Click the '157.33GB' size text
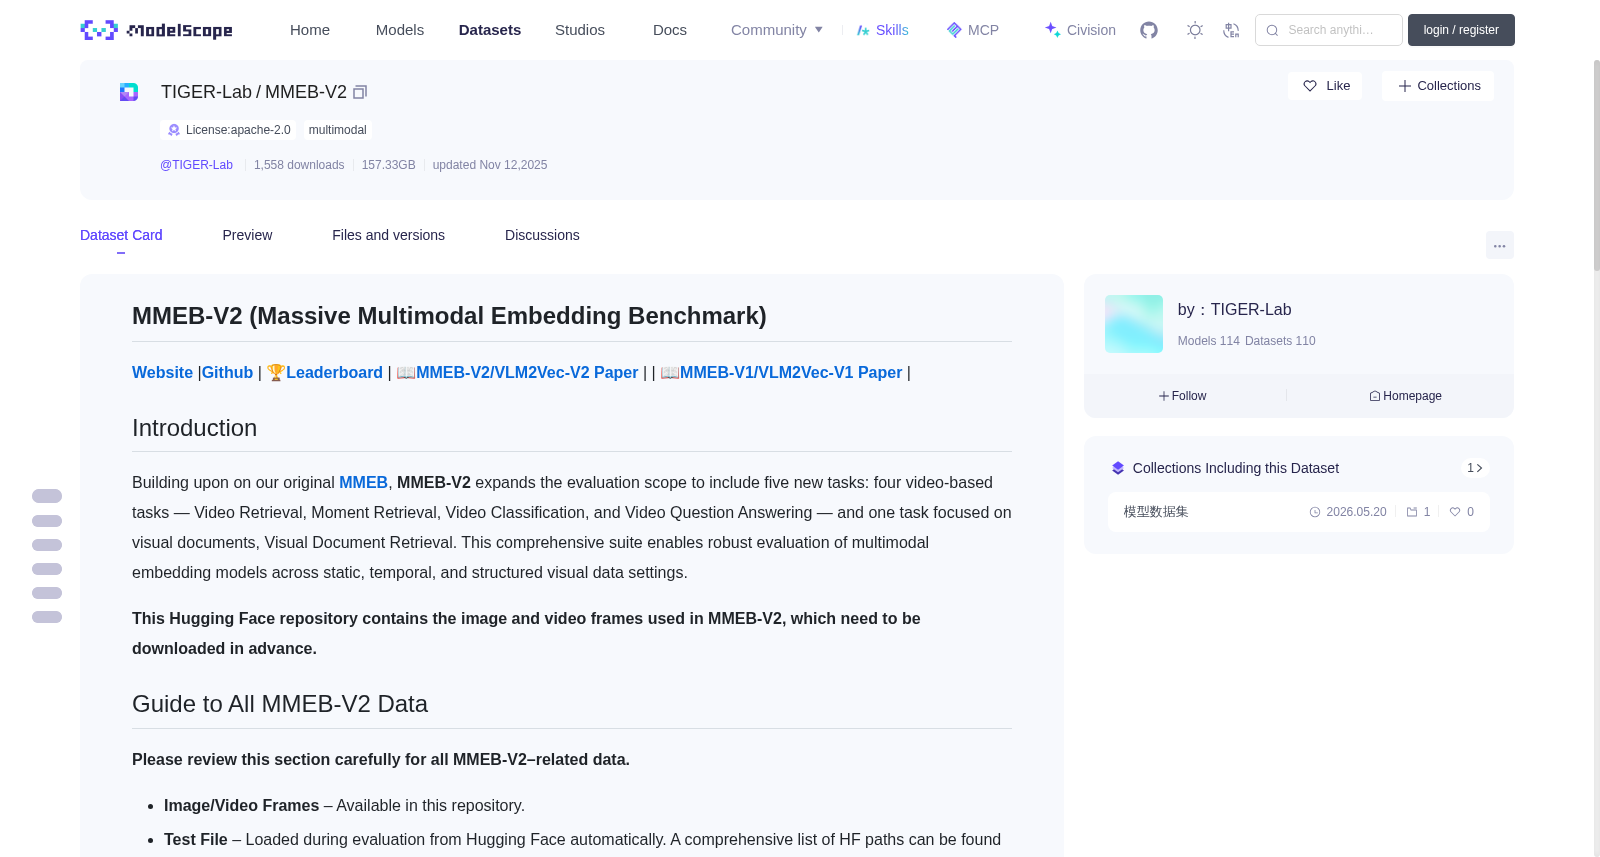1600x857 pixels. pyautogui.click(x=388, y=165)
